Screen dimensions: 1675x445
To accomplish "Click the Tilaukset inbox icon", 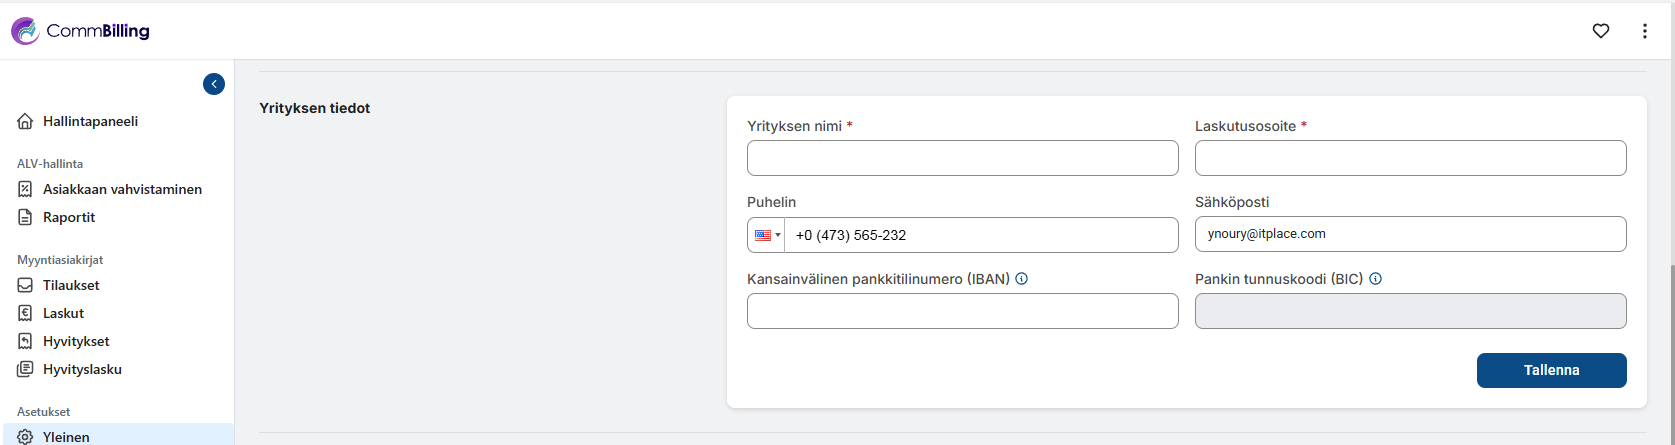I will (x=26, y=285).
